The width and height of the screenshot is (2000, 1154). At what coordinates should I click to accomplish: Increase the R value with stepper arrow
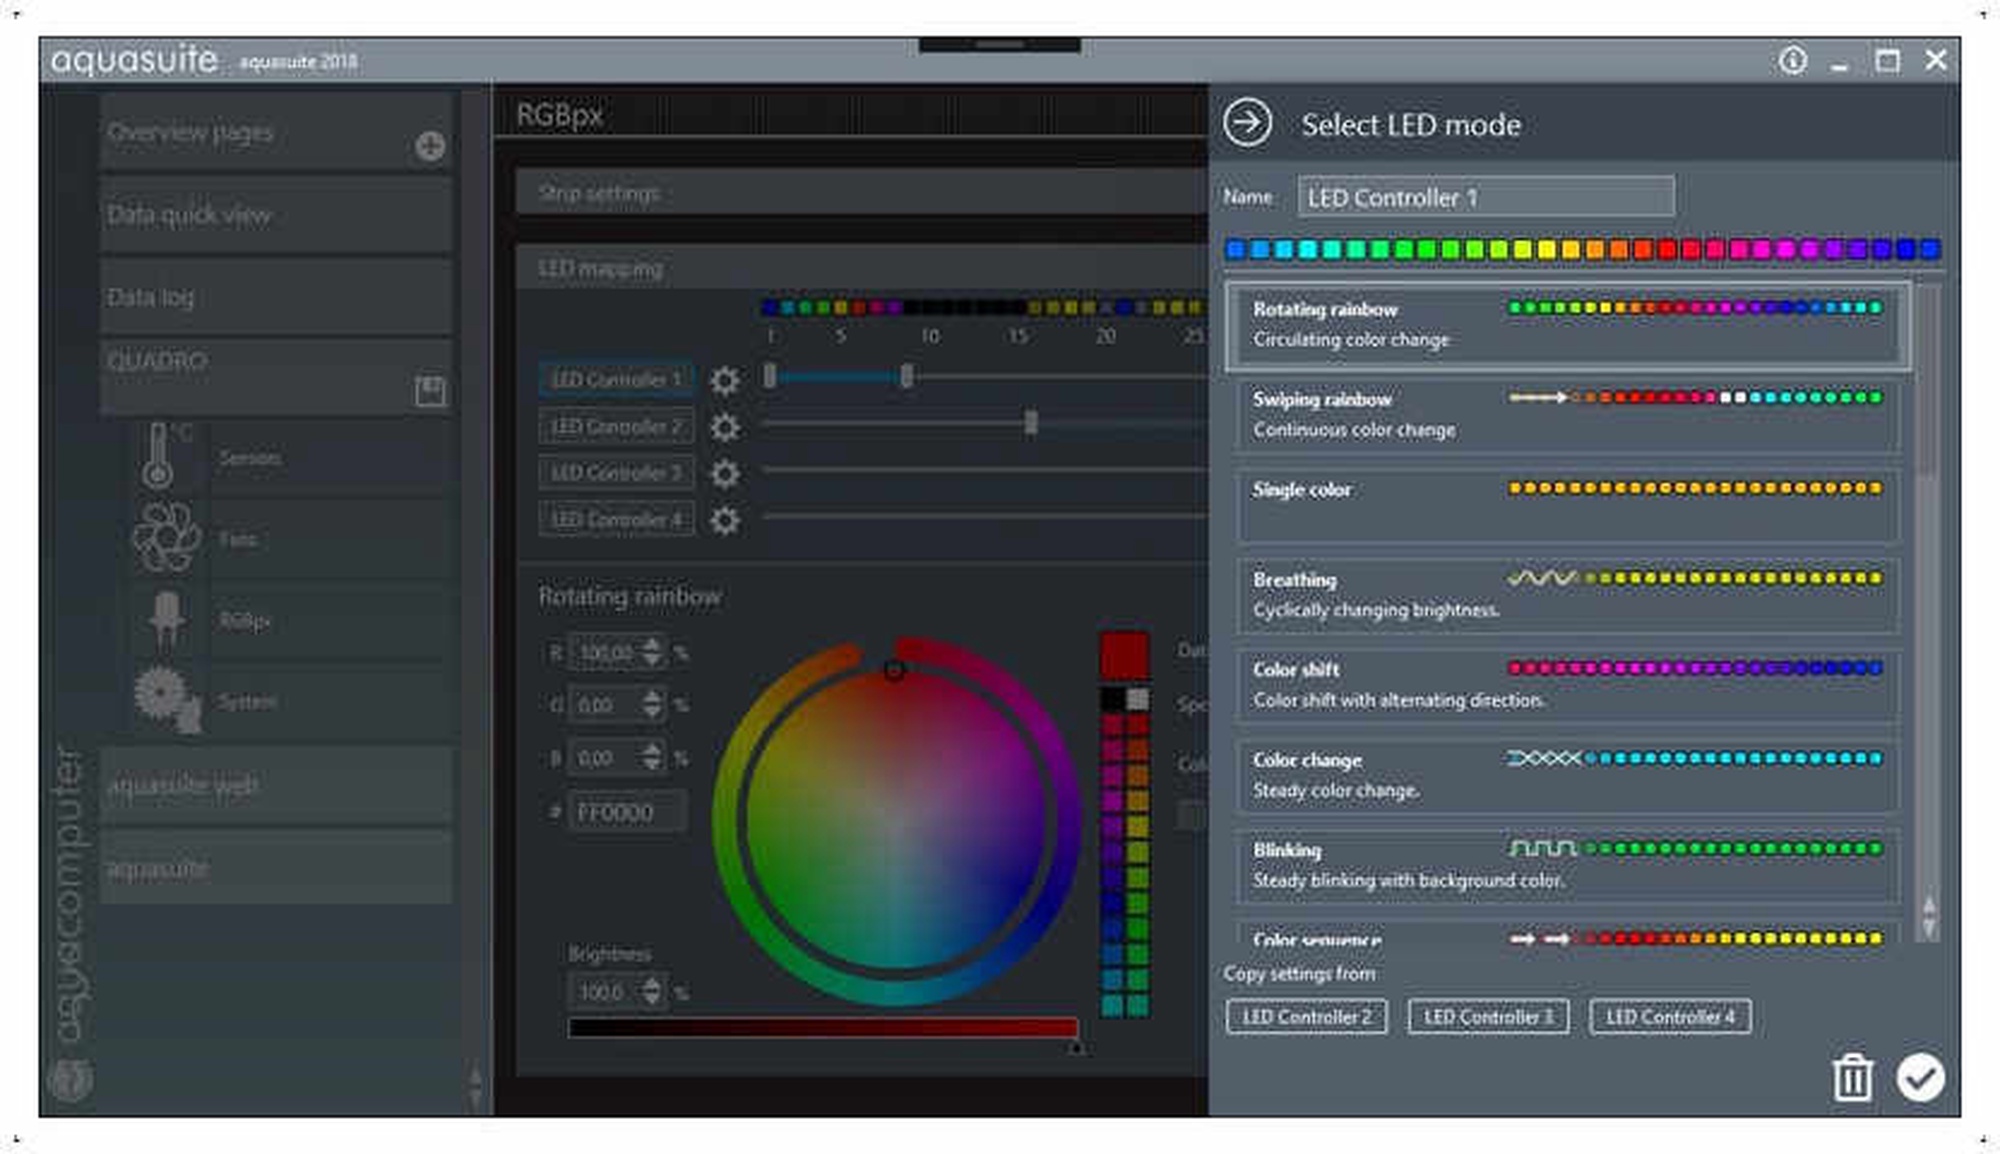click(652, 645)
